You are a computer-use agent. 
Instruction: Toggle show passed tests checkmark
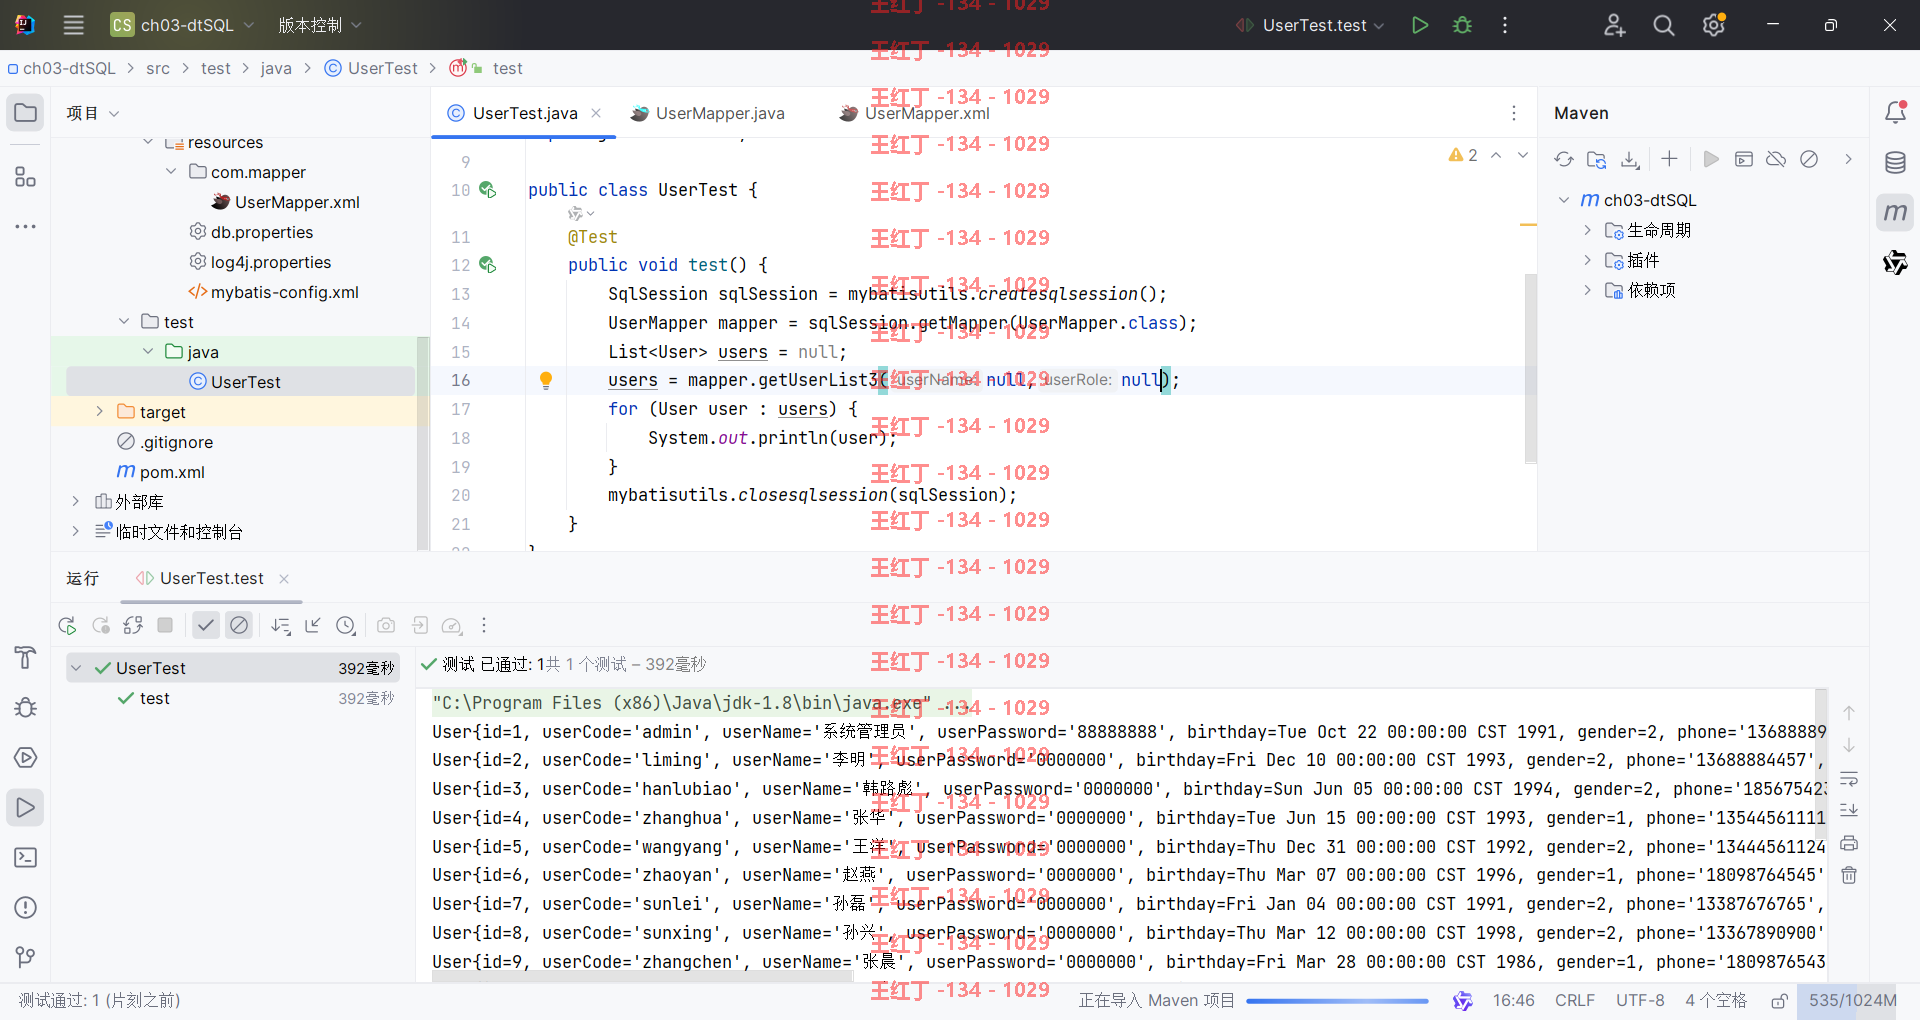point(205,625)
